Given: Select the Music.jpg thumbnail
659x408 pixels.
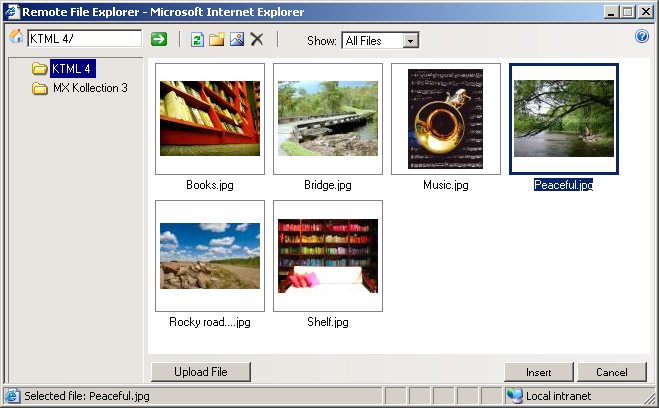Looking at the screenshot, I should [x=445, y=119].
